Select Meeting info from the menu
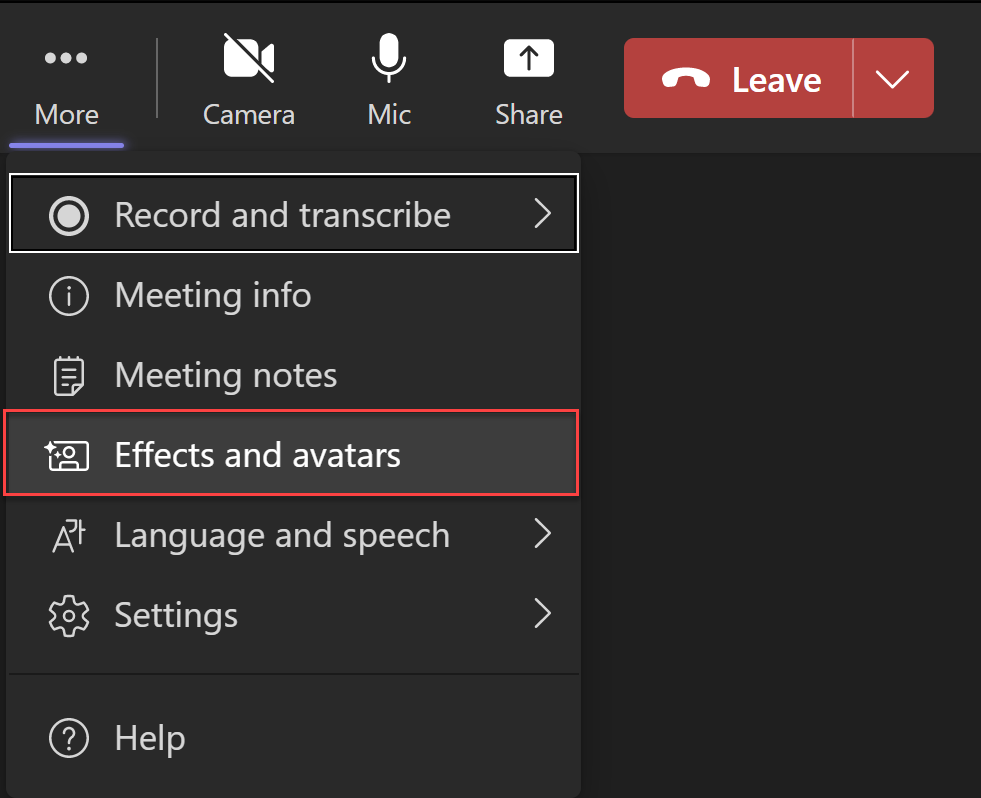981x798 pixels. pyautogui.click(x=213, y=295)
